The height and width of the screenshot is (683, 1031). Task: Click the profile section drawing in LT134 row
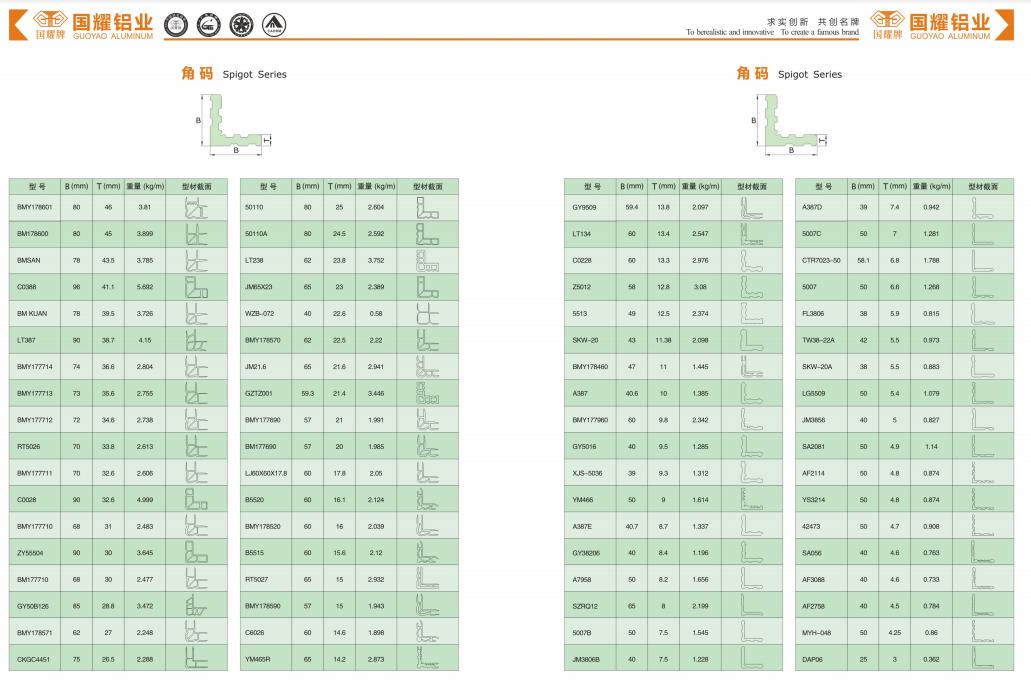(x=752, y=233)
